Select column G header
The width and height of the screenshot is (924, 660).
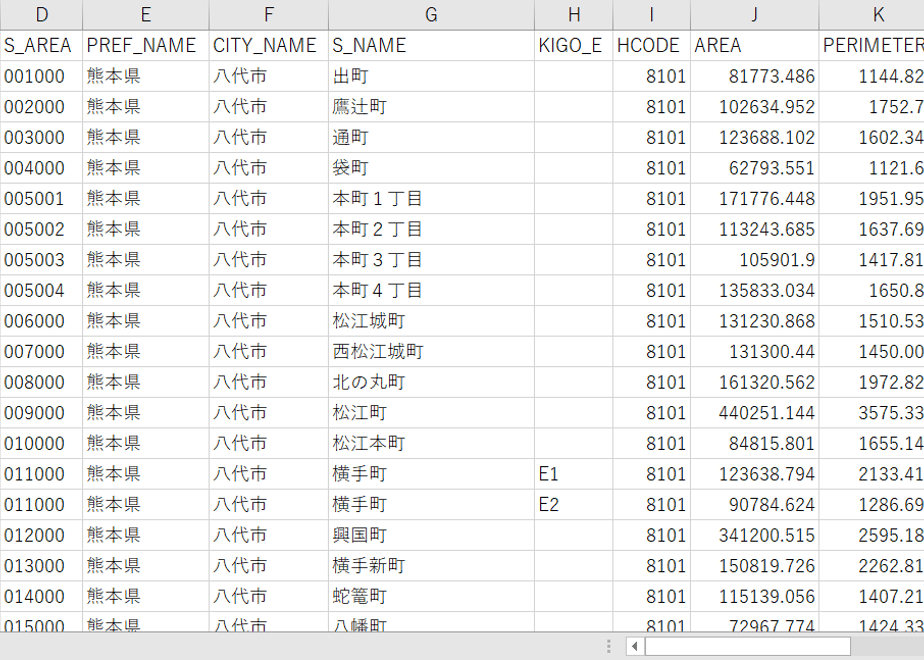(431, 15)
